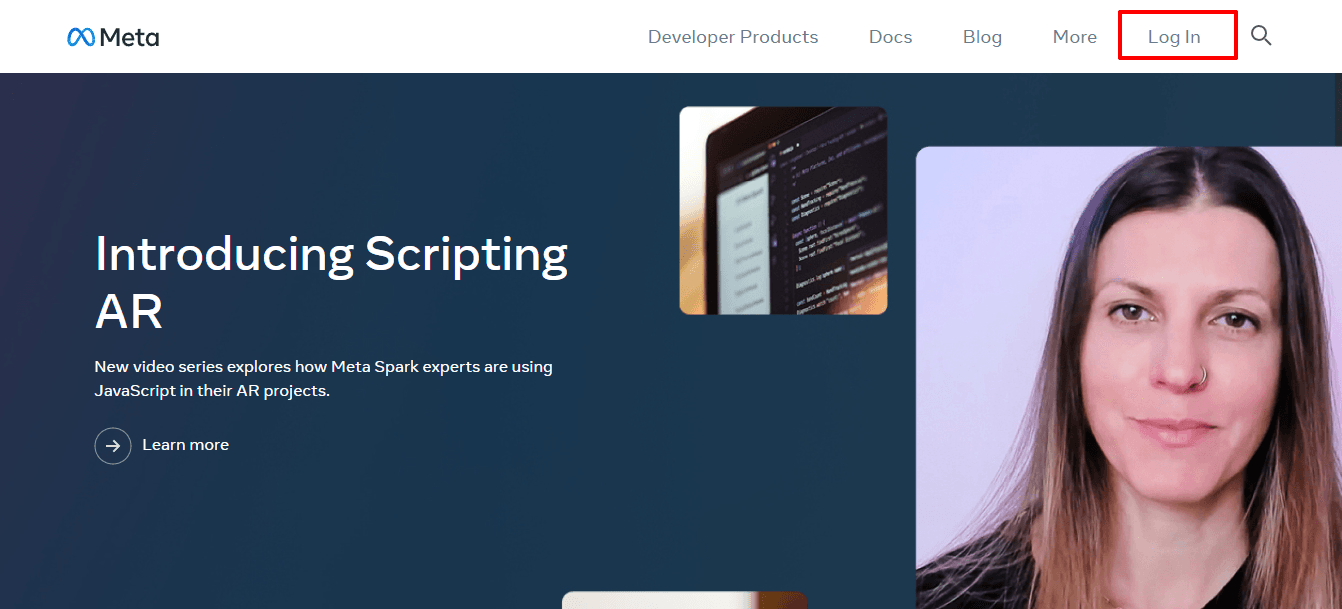1342x609 pixels.
Task: Select the JavaScript description paragraph text
Action: [322, 378]
